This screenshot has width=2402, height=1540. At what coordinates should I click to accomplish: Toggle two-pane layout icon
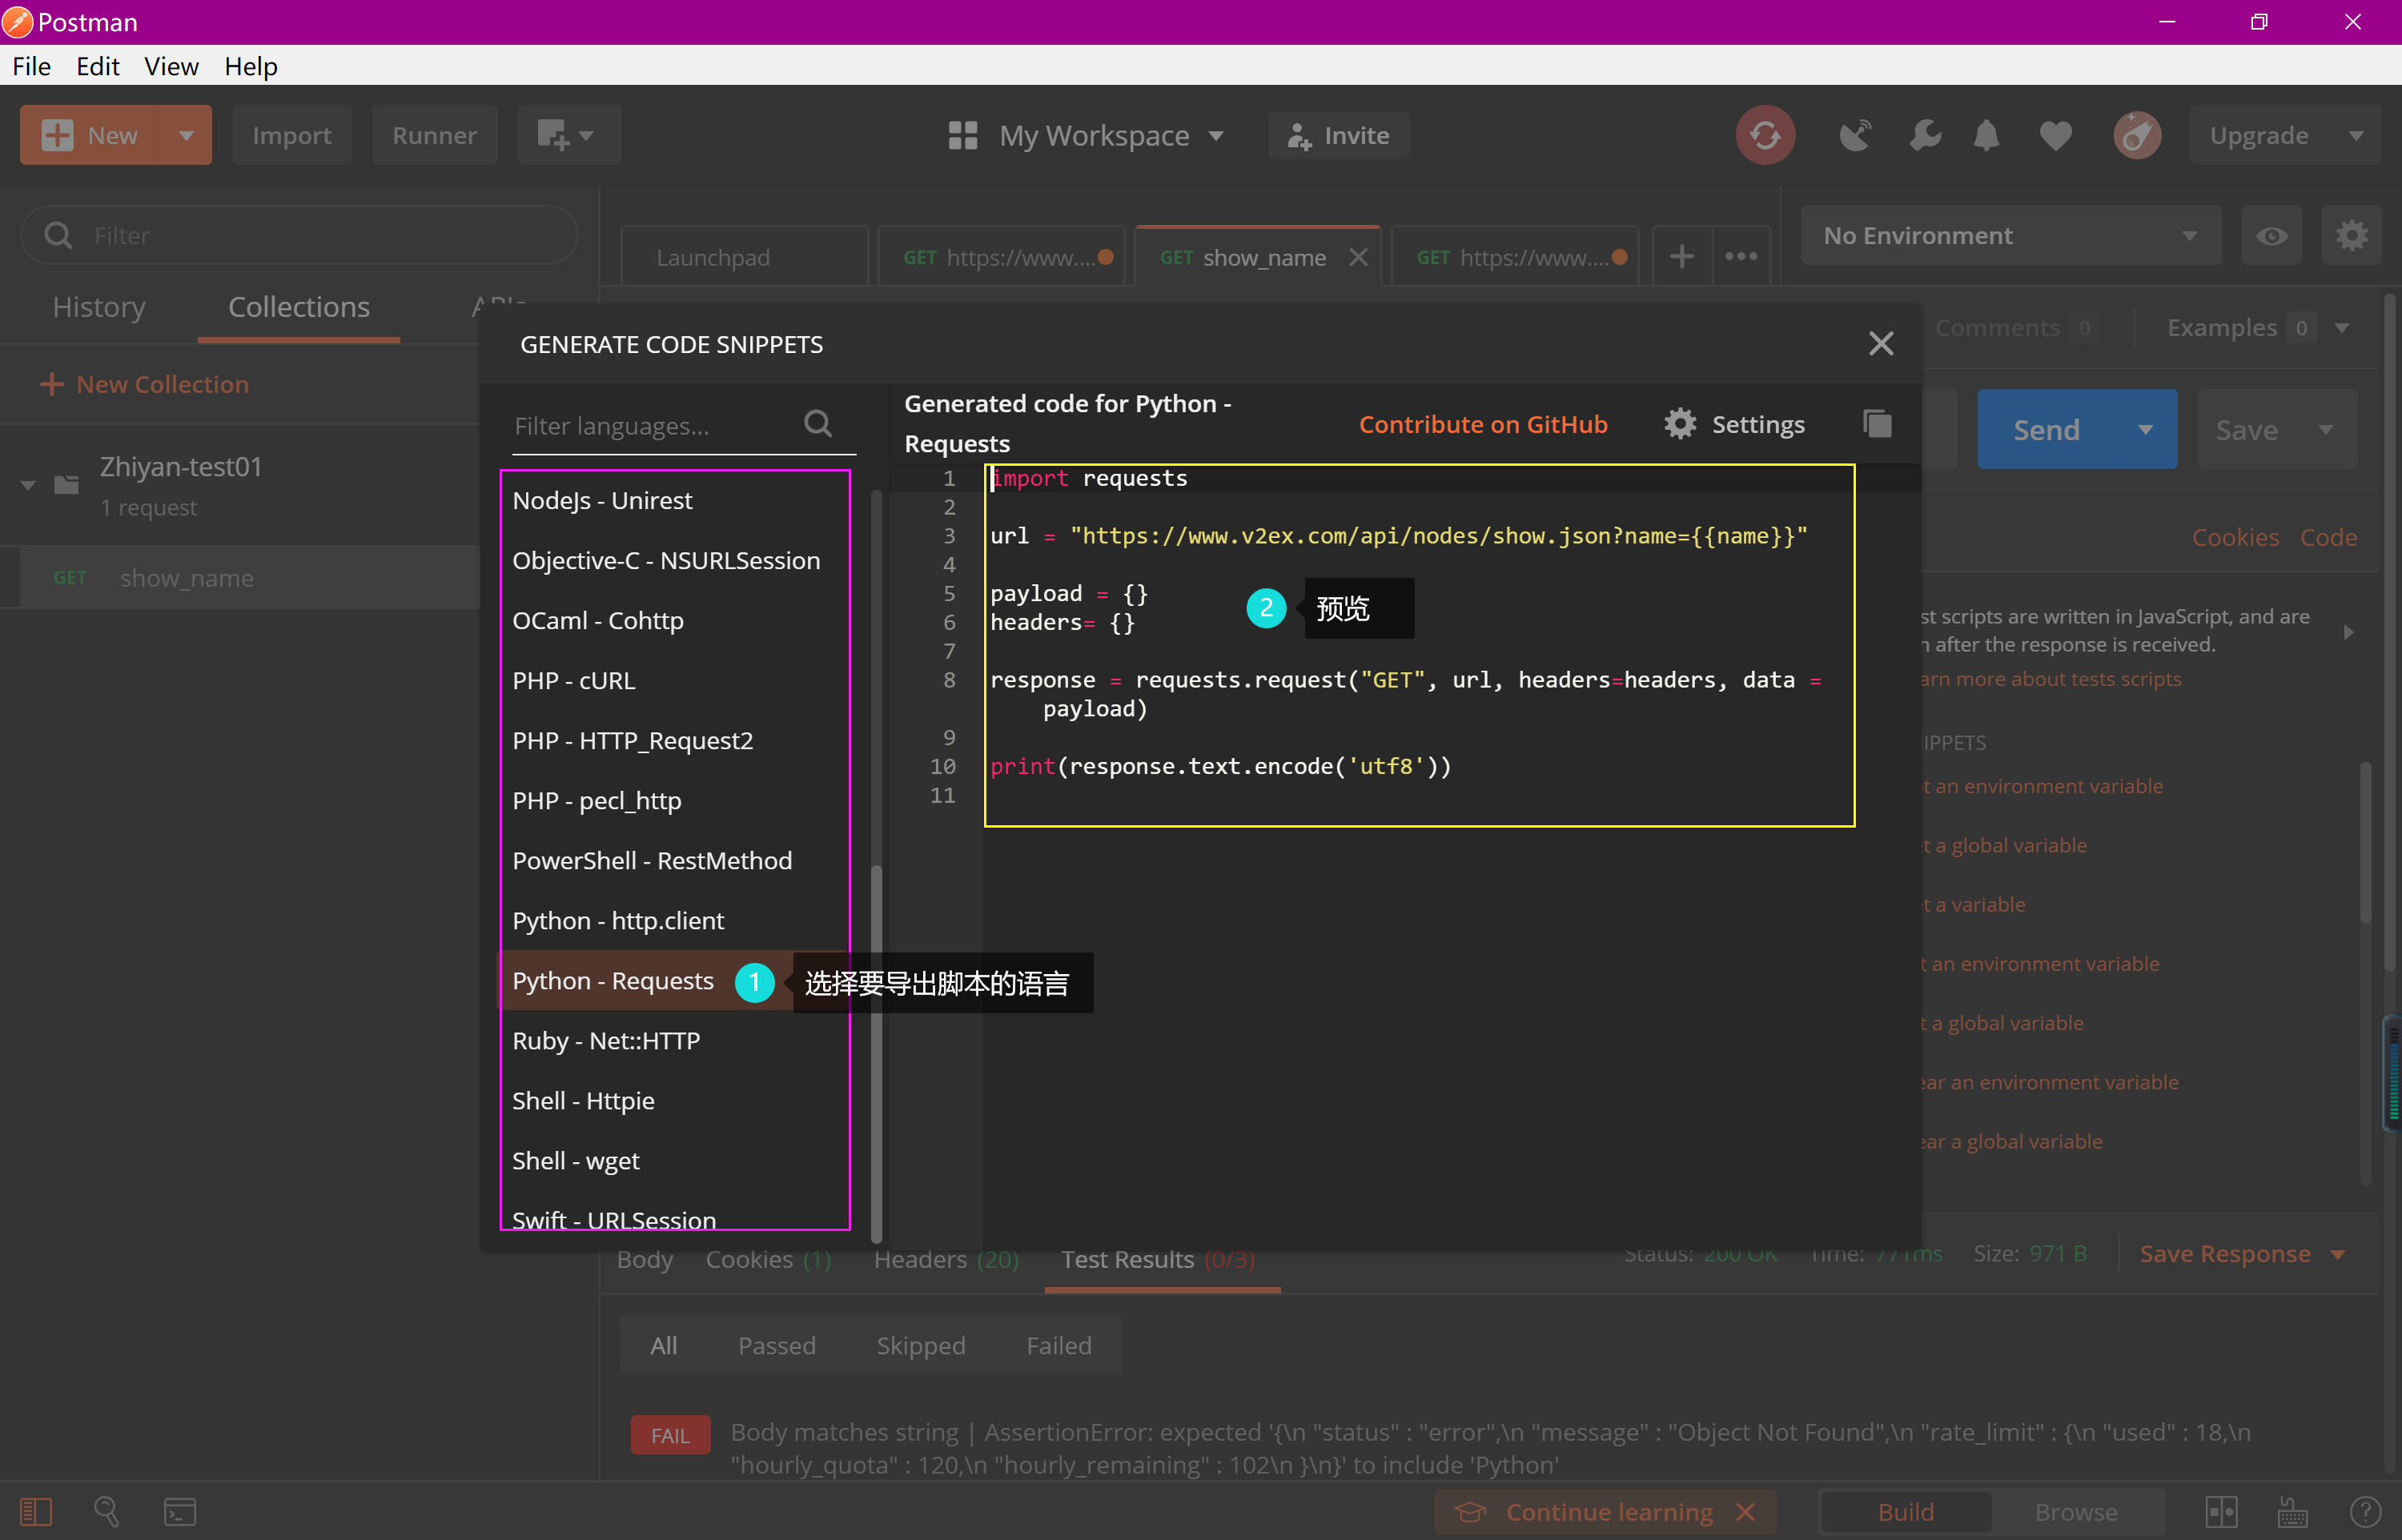[2221, 1511]
